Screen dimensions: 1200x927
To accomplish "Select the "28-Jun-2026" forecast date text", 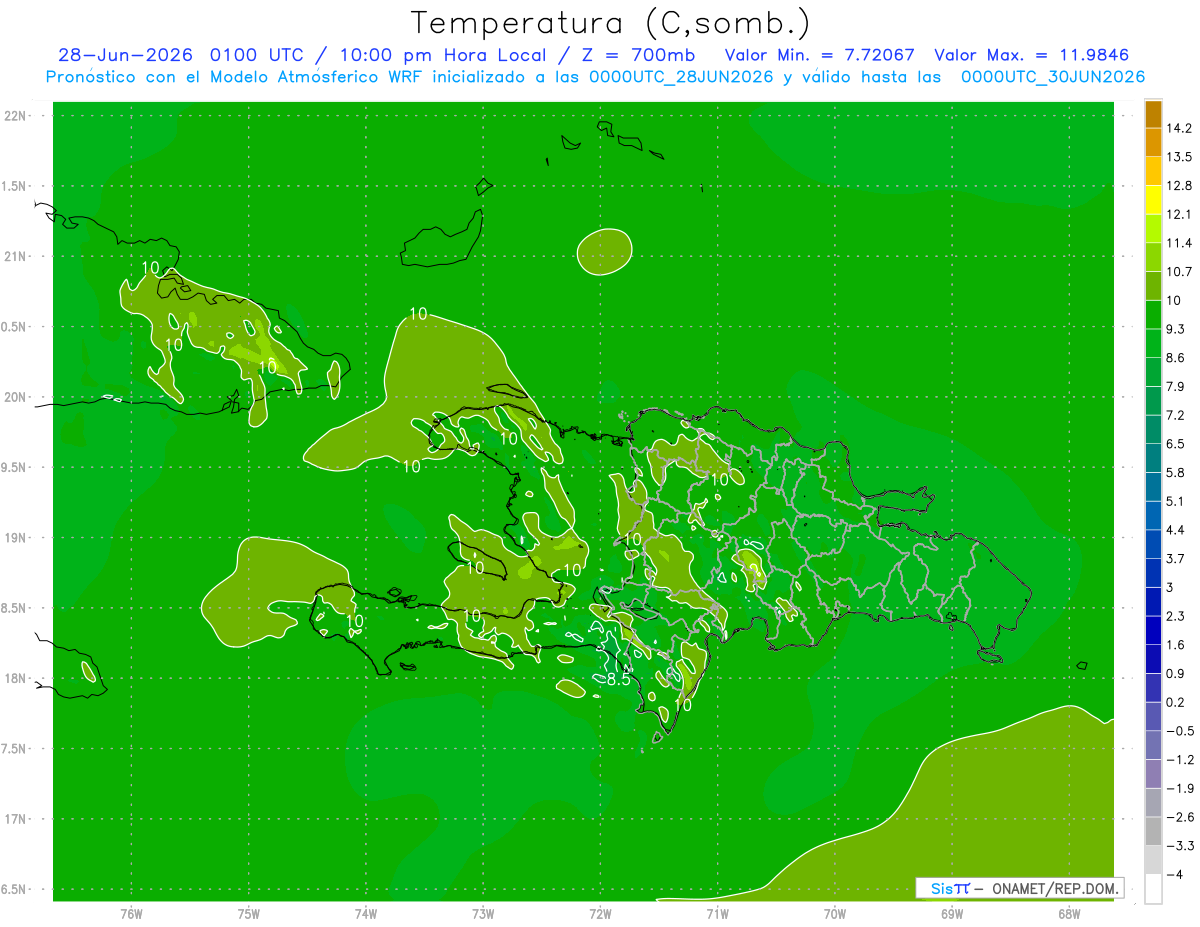I will click(125, 55).
